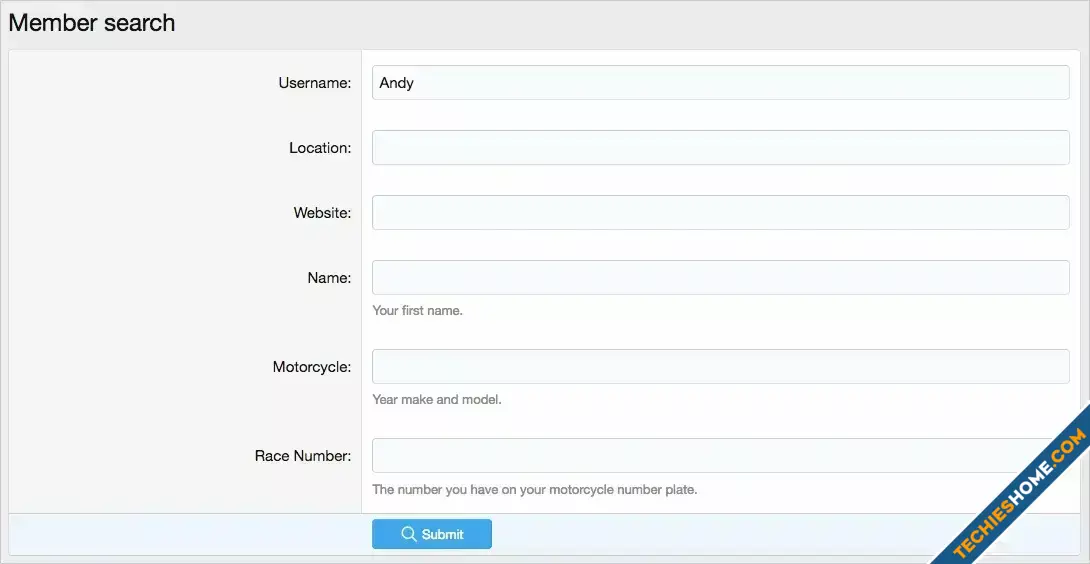Click the 'Race Number:' label
Image resolution: width=1090 pixels, height=564 pixels.
(302, 456)
